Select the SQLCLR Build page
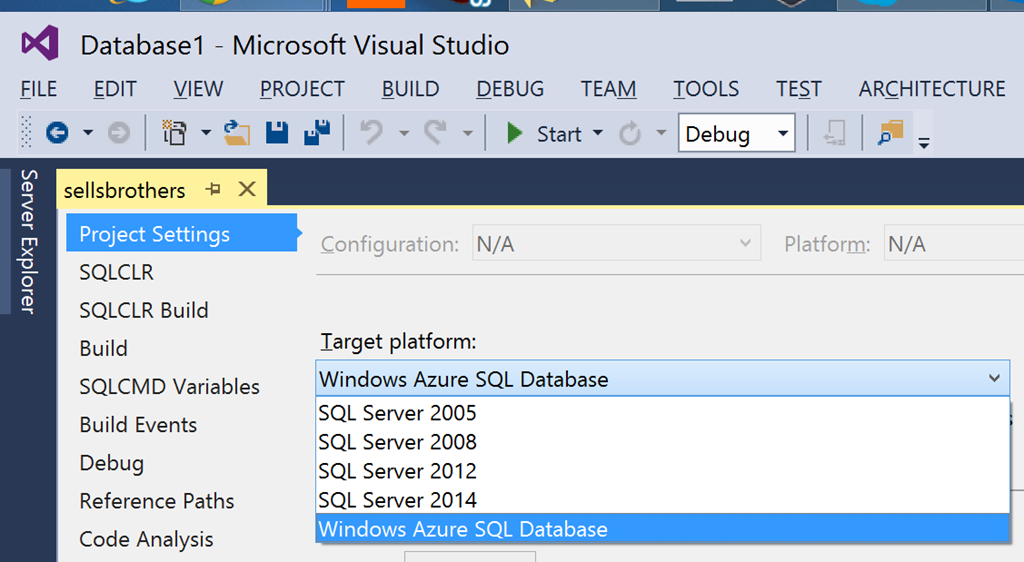This screenshot has height=562, width=1024. pyautogui.click(x=144, y=310)
